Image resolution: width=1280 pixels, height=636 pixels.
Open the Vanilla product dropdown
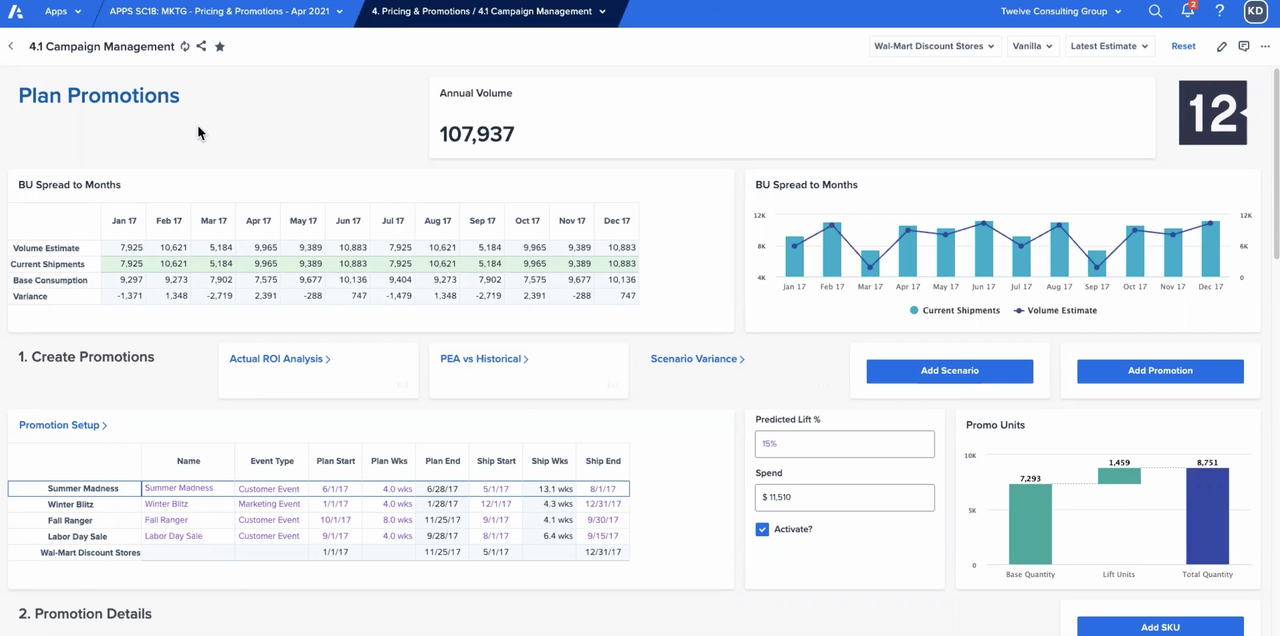pyautogui.click(x=1032, y=46)
